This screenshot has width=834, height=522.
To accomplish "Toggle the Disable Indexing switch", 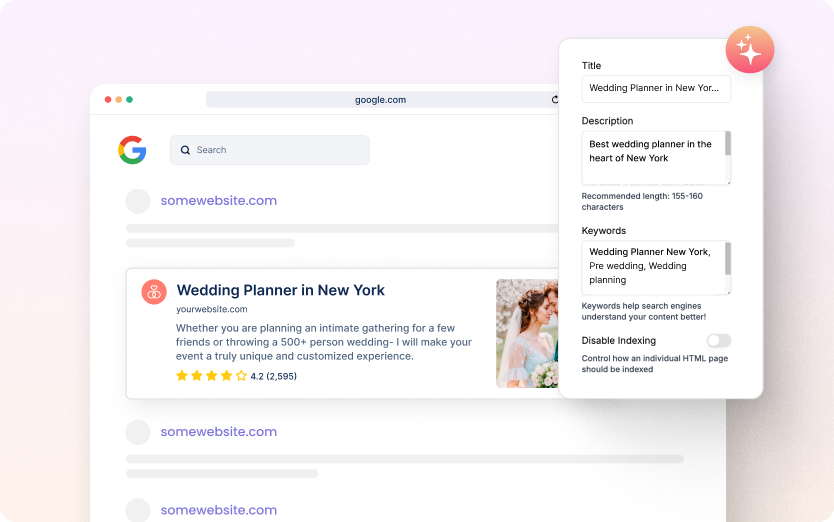I will pyautogui.click(x=718, y=341).
